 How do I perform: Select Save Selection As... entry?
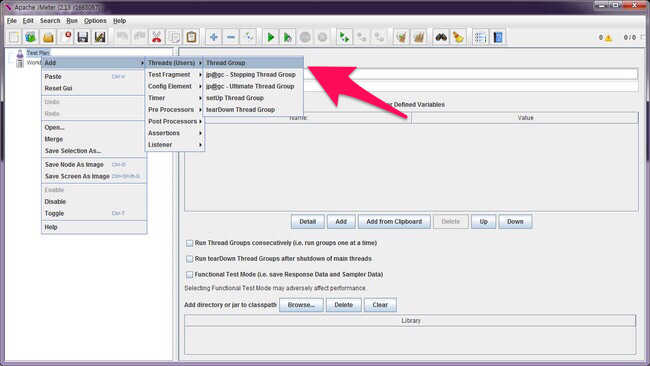[x=94, y=151]
